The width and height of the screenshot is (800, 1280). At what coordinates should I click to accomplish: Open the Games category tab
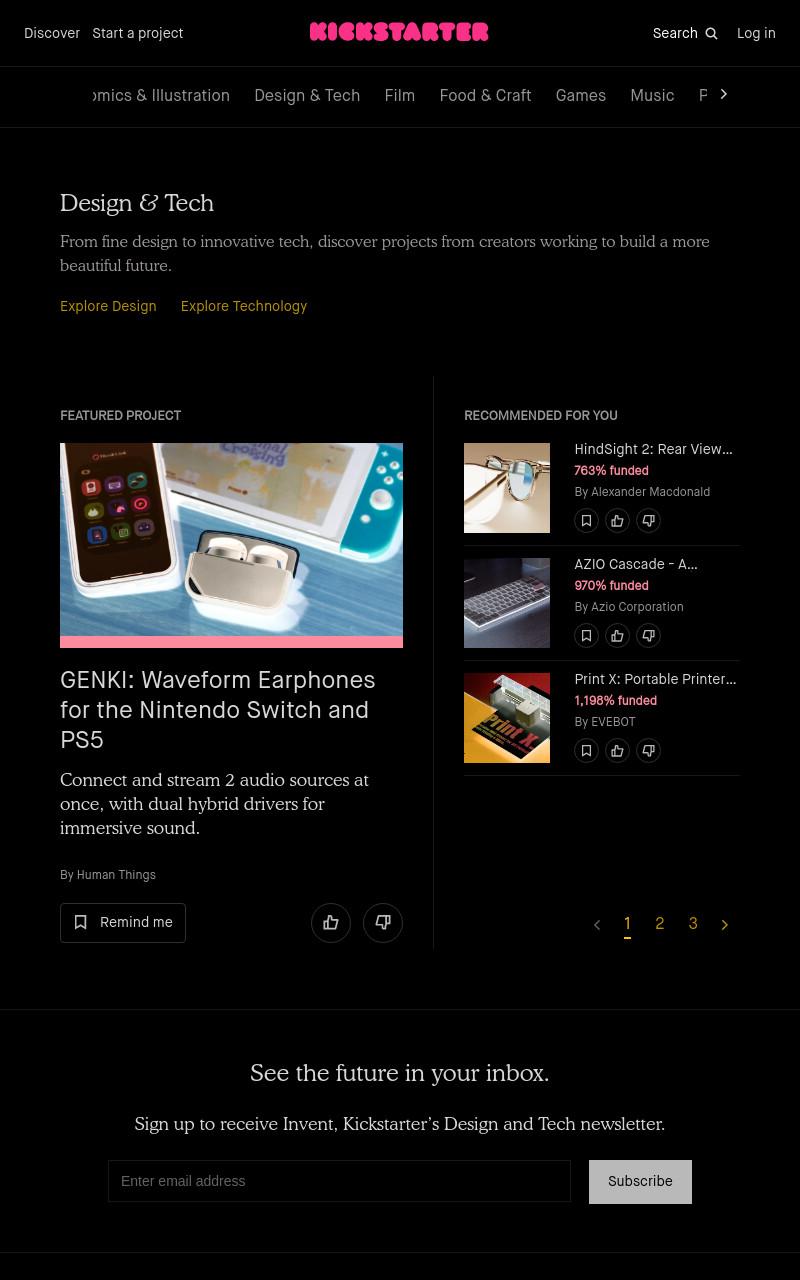click(581, 96)
